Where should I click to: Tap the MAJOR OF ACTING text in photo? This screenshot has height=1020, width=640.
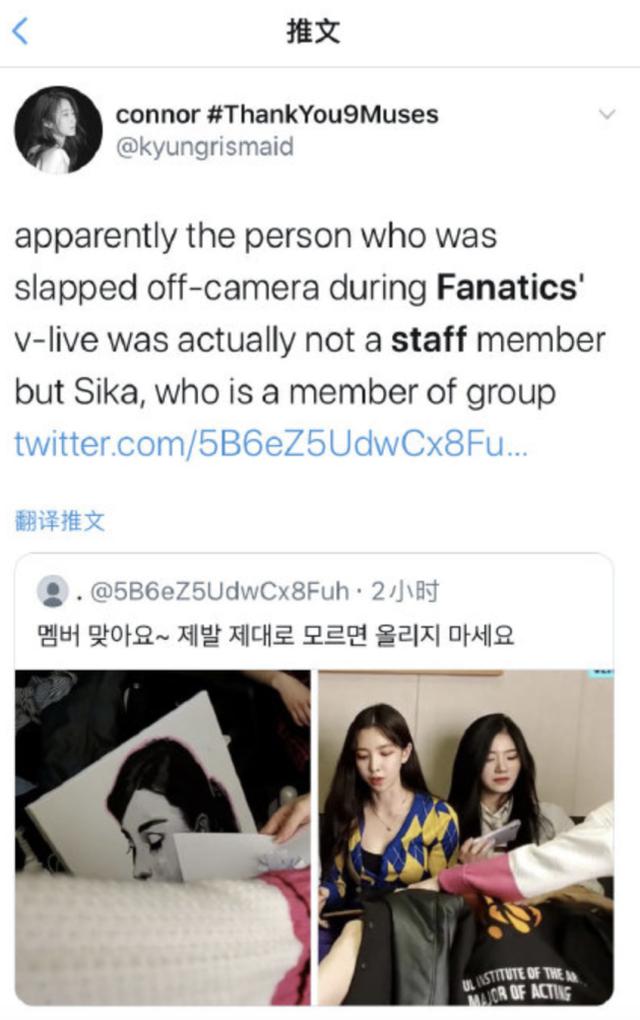coord(518,991)
